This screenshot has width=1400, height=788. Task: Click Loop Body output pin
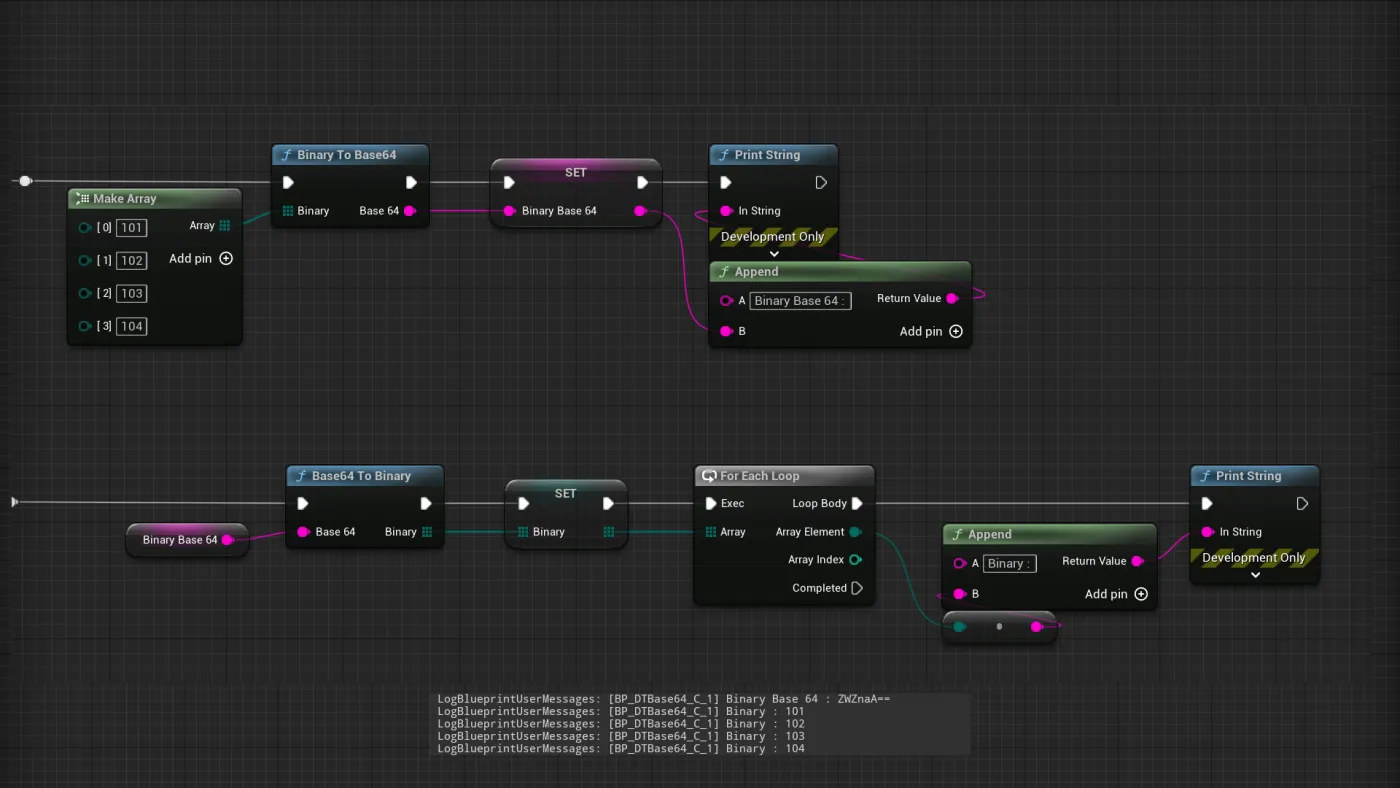[x=857, y=503]
